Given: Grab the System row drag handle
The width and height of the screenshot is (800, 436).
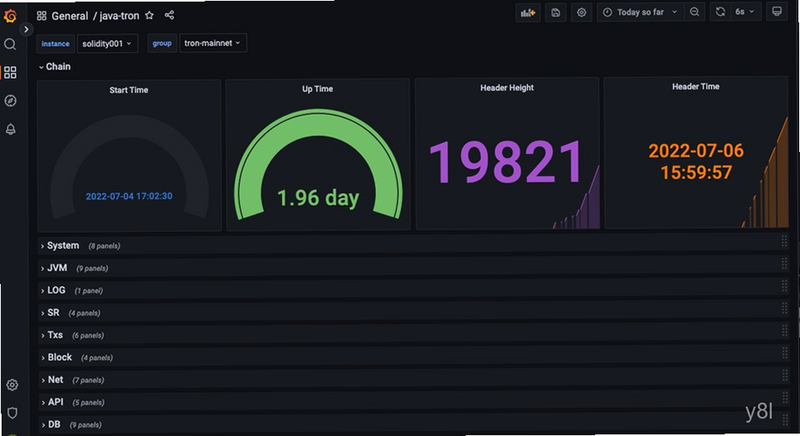Looking at the screenshot, I should click(784, 242).
